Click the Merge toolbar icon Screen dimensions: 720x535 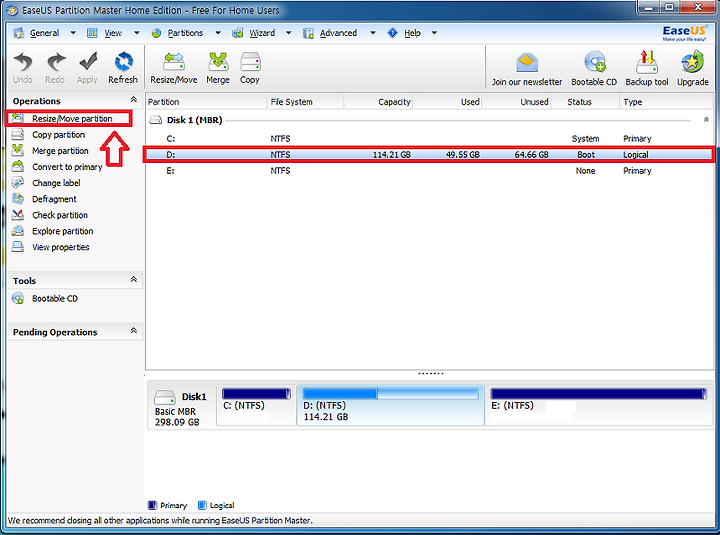coord(218,68)
